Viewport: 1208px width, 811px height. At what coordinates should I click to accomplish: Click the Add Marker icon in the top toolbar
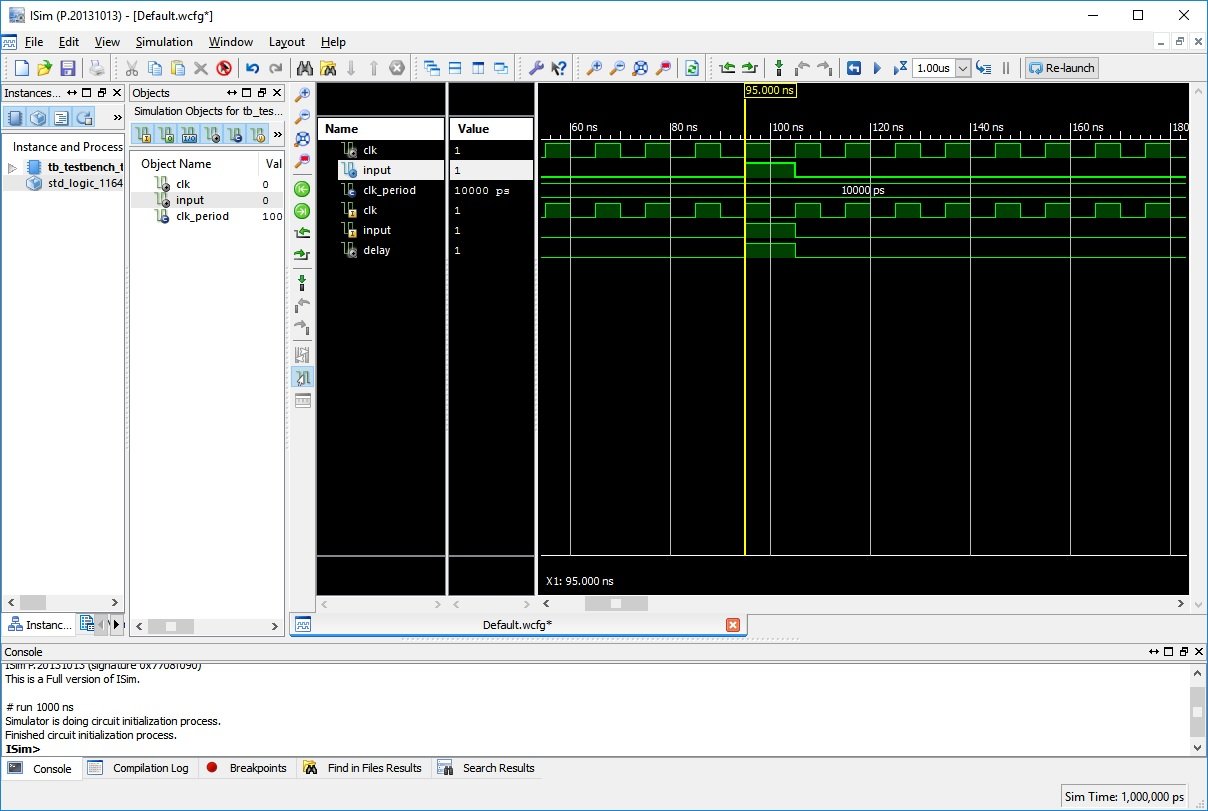coord(779,68)
